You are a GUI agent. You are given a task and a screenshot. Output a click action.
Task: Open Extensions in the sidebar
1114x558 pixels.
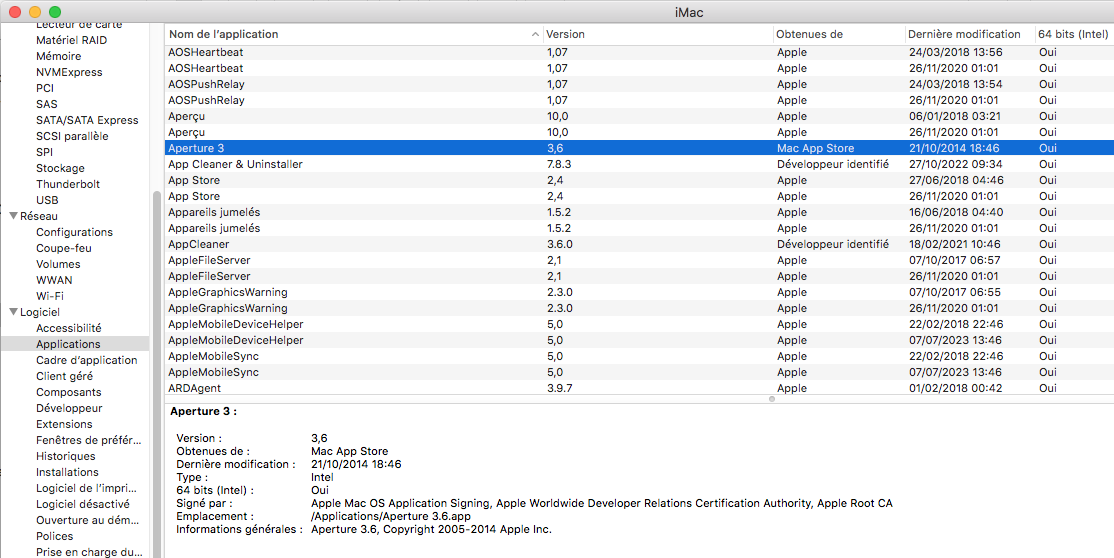64,424
